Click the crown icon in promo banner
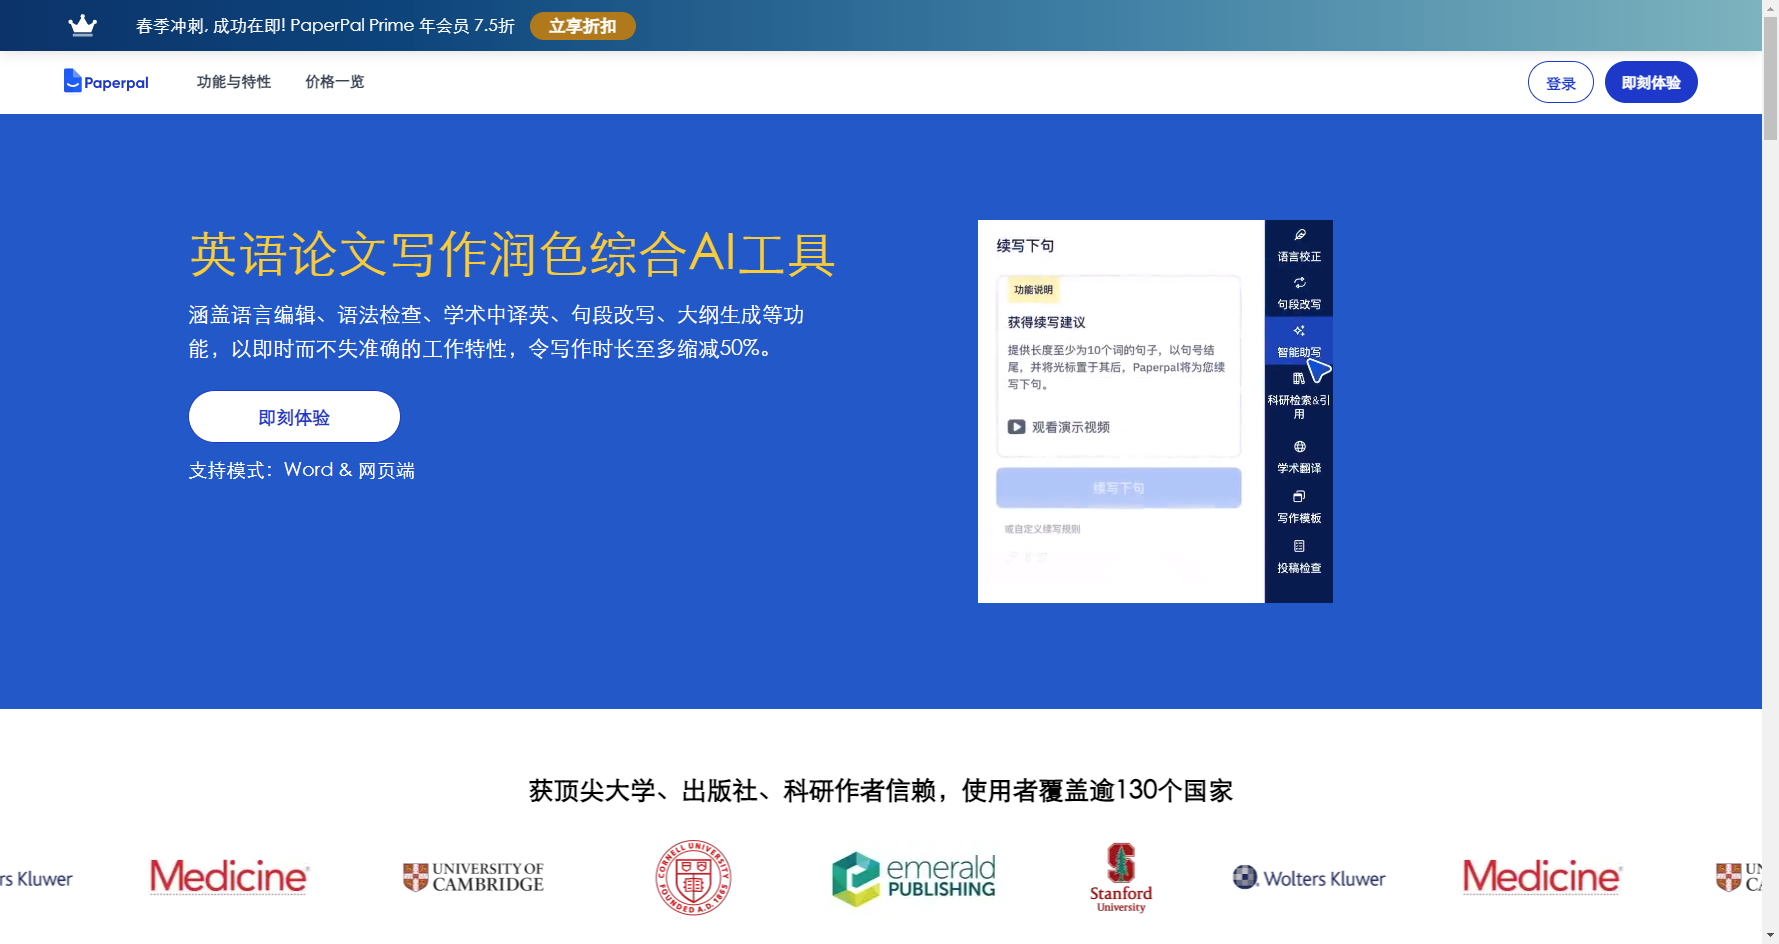This screenshot has height=944, width=1779. (82, 26)
